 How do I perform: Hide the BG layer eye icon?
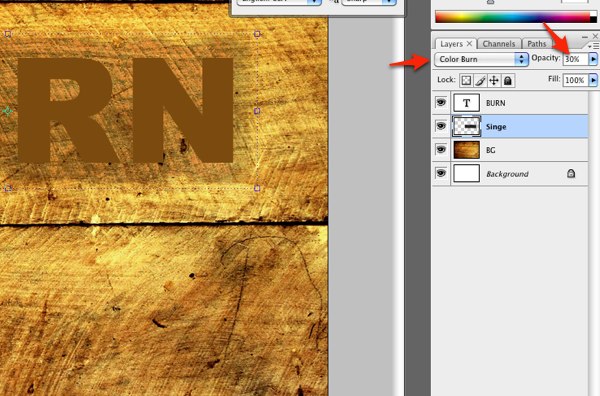(x=441, y=149)
